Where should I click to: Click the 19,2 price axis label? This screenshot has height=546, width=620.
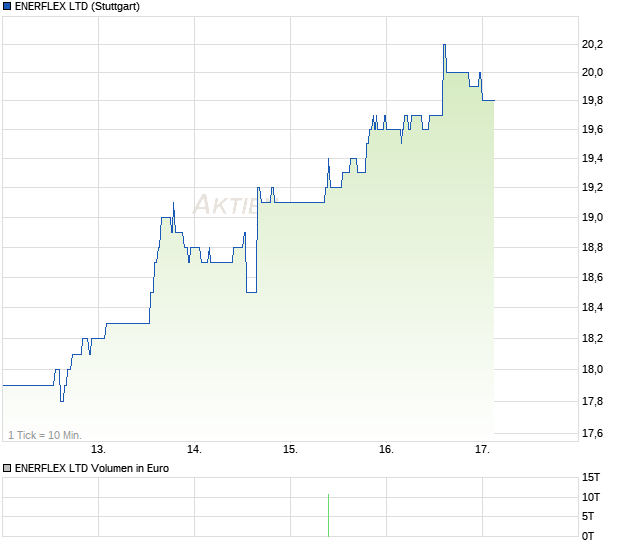[x=592, y=187]
